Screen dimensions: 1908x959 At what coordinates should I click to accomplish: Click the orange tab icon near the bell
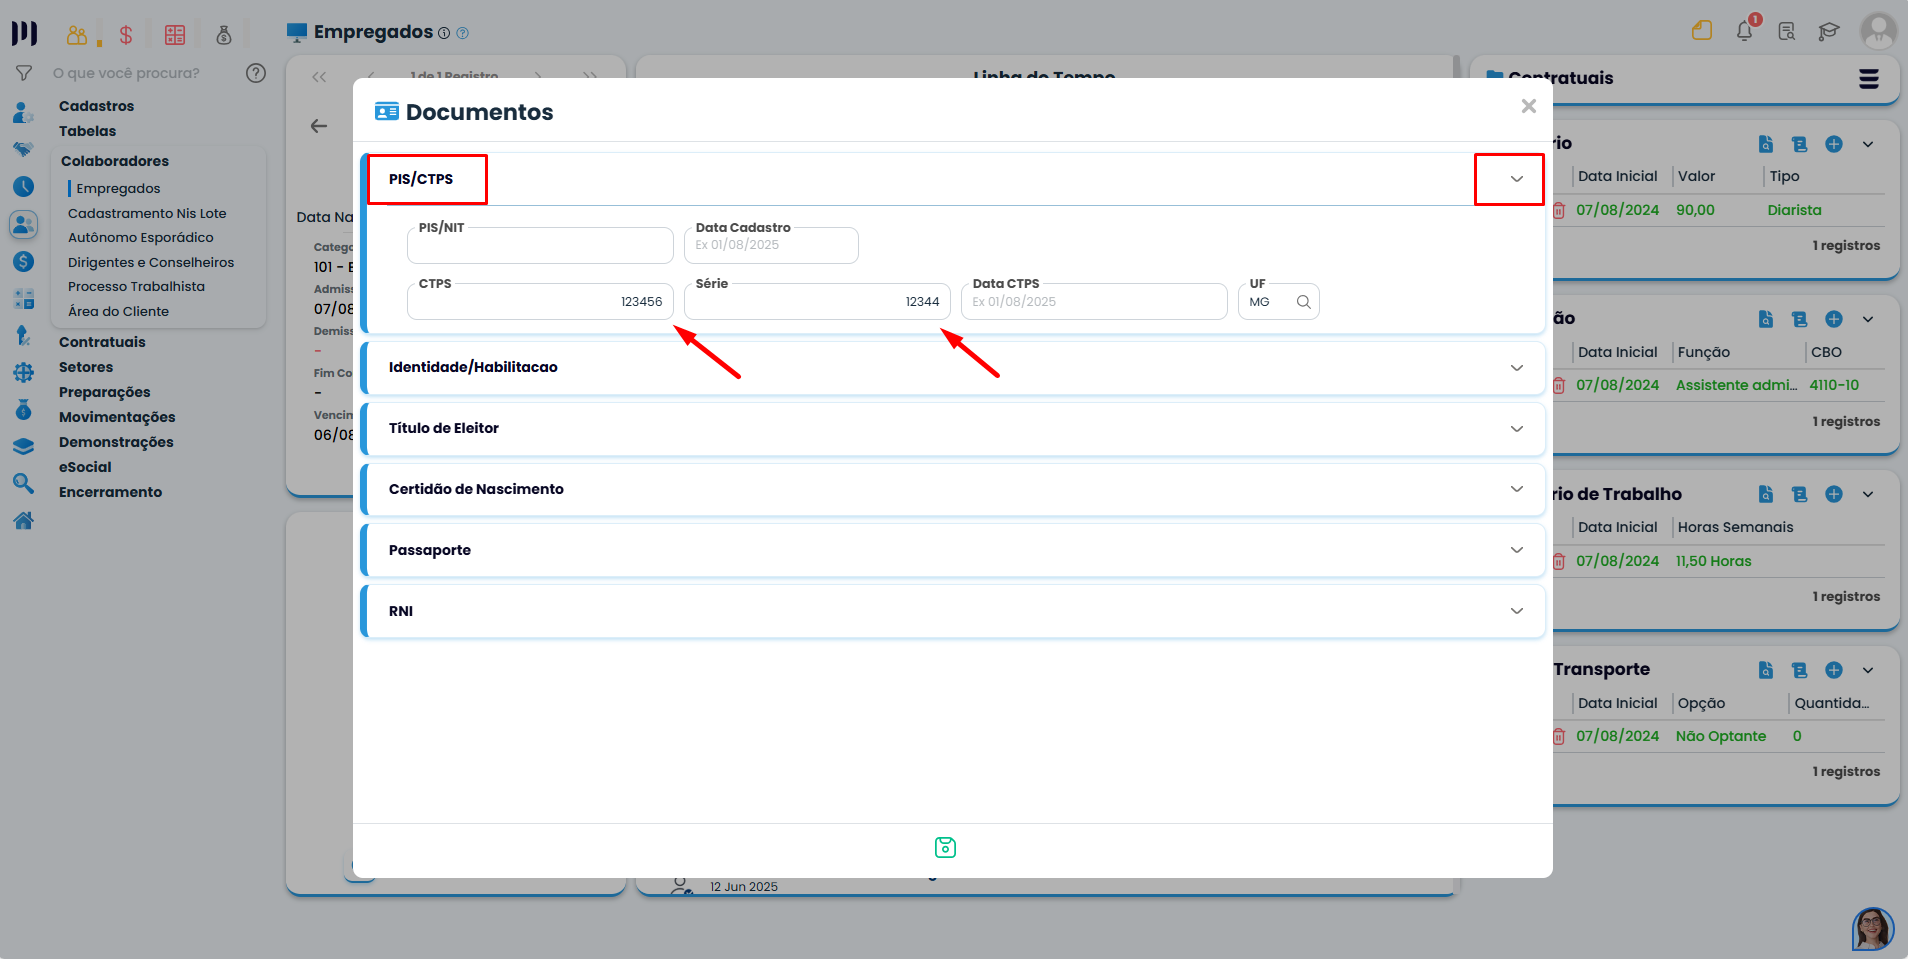coord(1702,30)
